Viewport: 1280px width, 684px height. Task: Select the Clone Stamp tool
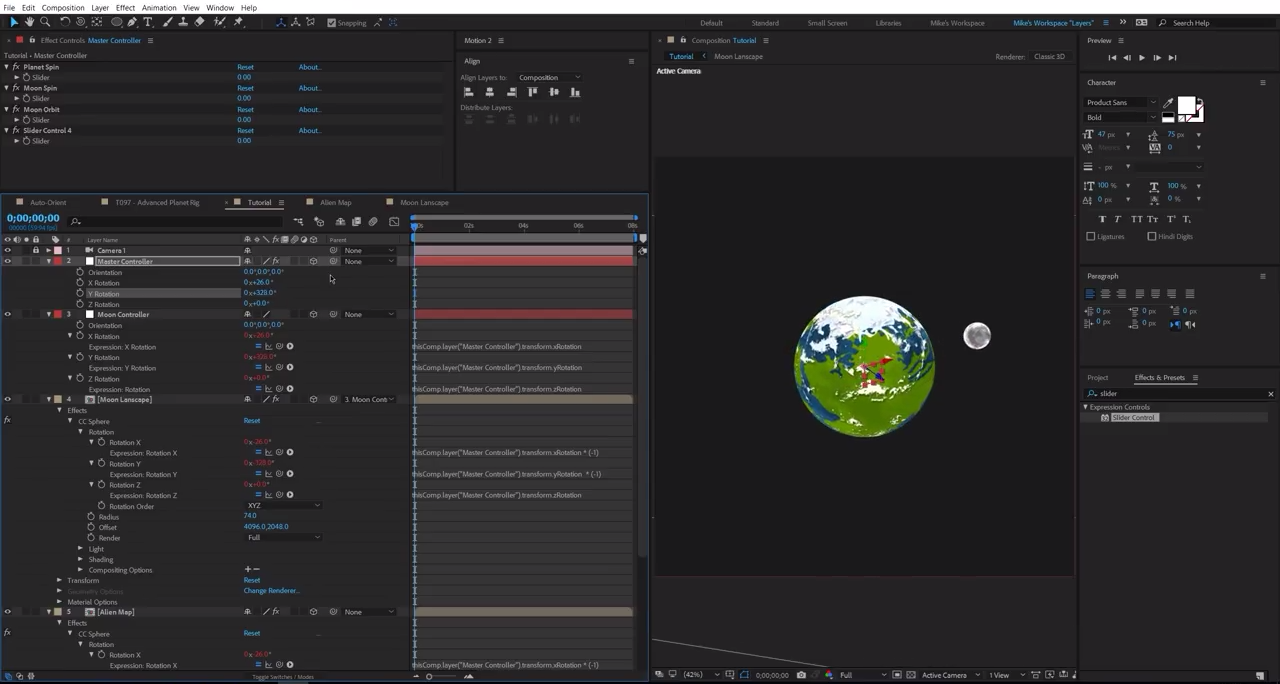[183, 22]
